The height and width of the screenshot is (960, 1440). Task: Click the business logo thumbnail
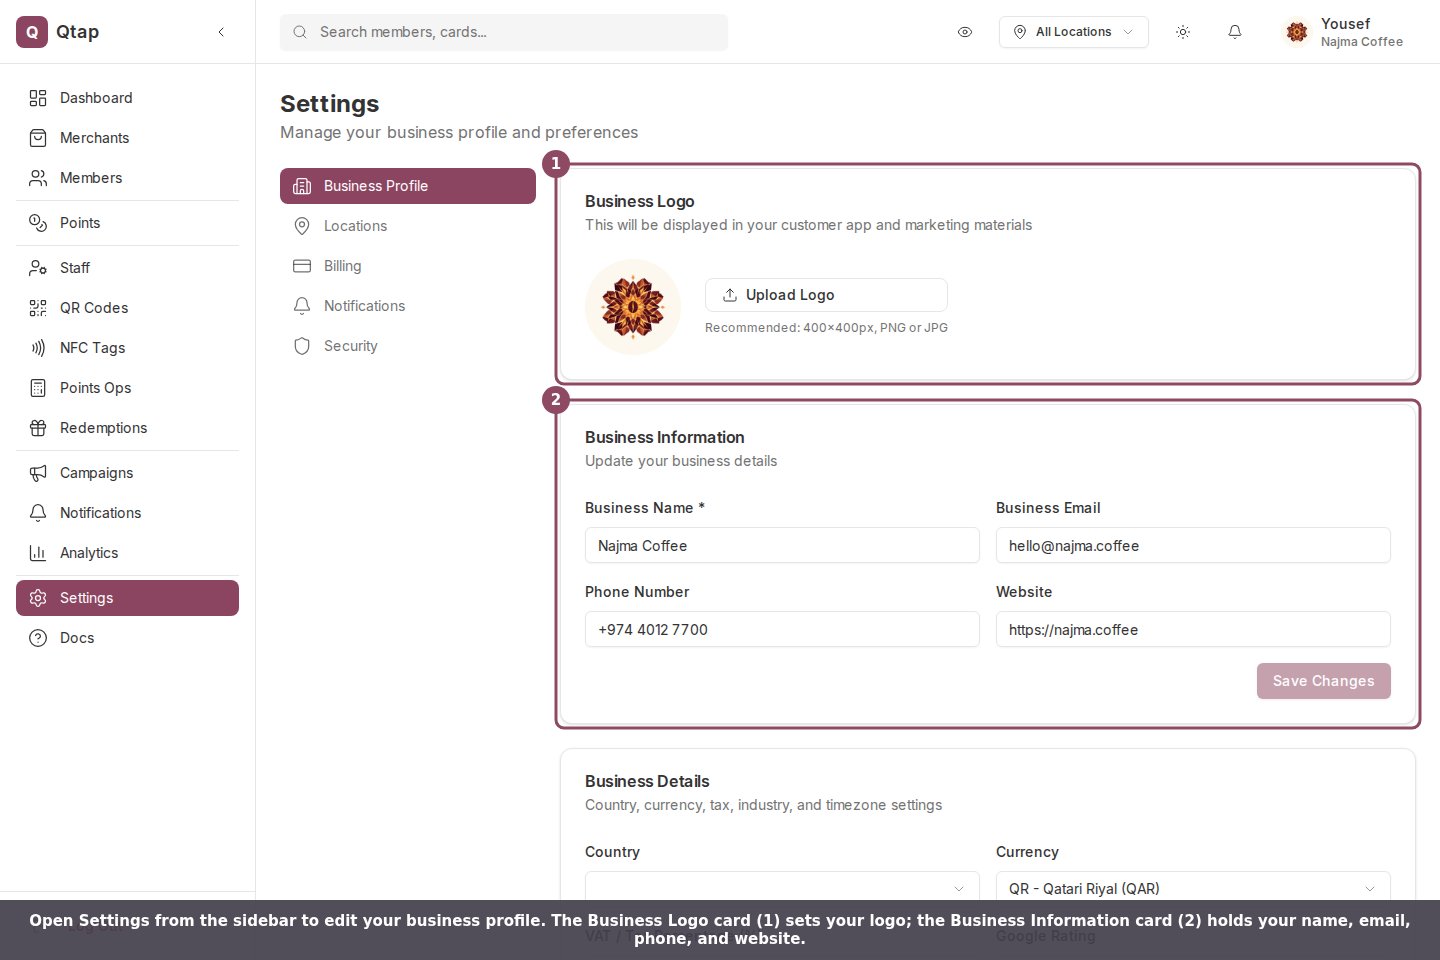(633, 307)
